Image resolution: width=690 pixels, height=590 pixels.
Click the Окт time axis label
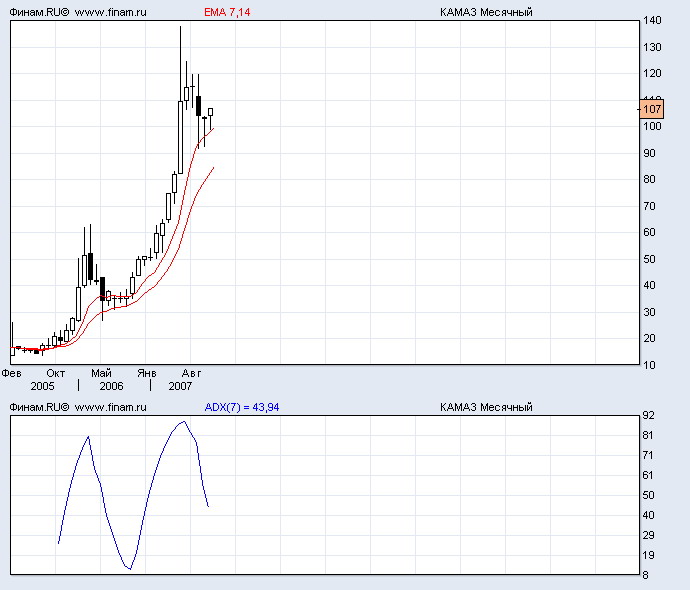56,374
